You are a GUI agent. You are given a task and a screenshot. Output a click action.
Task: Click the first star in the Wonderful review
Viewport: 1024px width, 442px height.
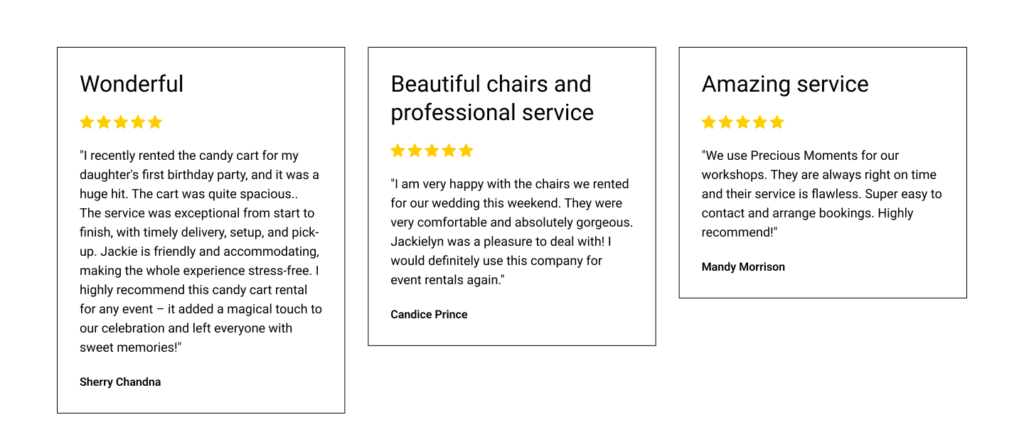(x=87, y=122)
